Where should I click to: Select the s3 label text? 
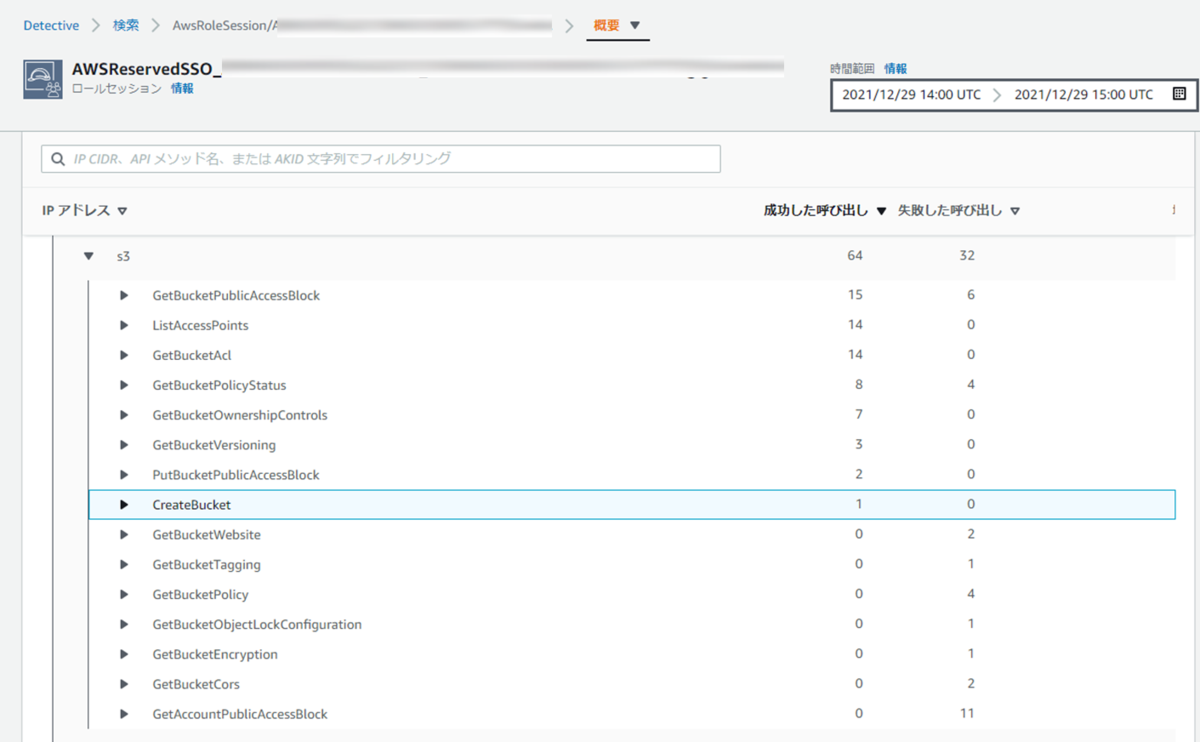[123, 256]
